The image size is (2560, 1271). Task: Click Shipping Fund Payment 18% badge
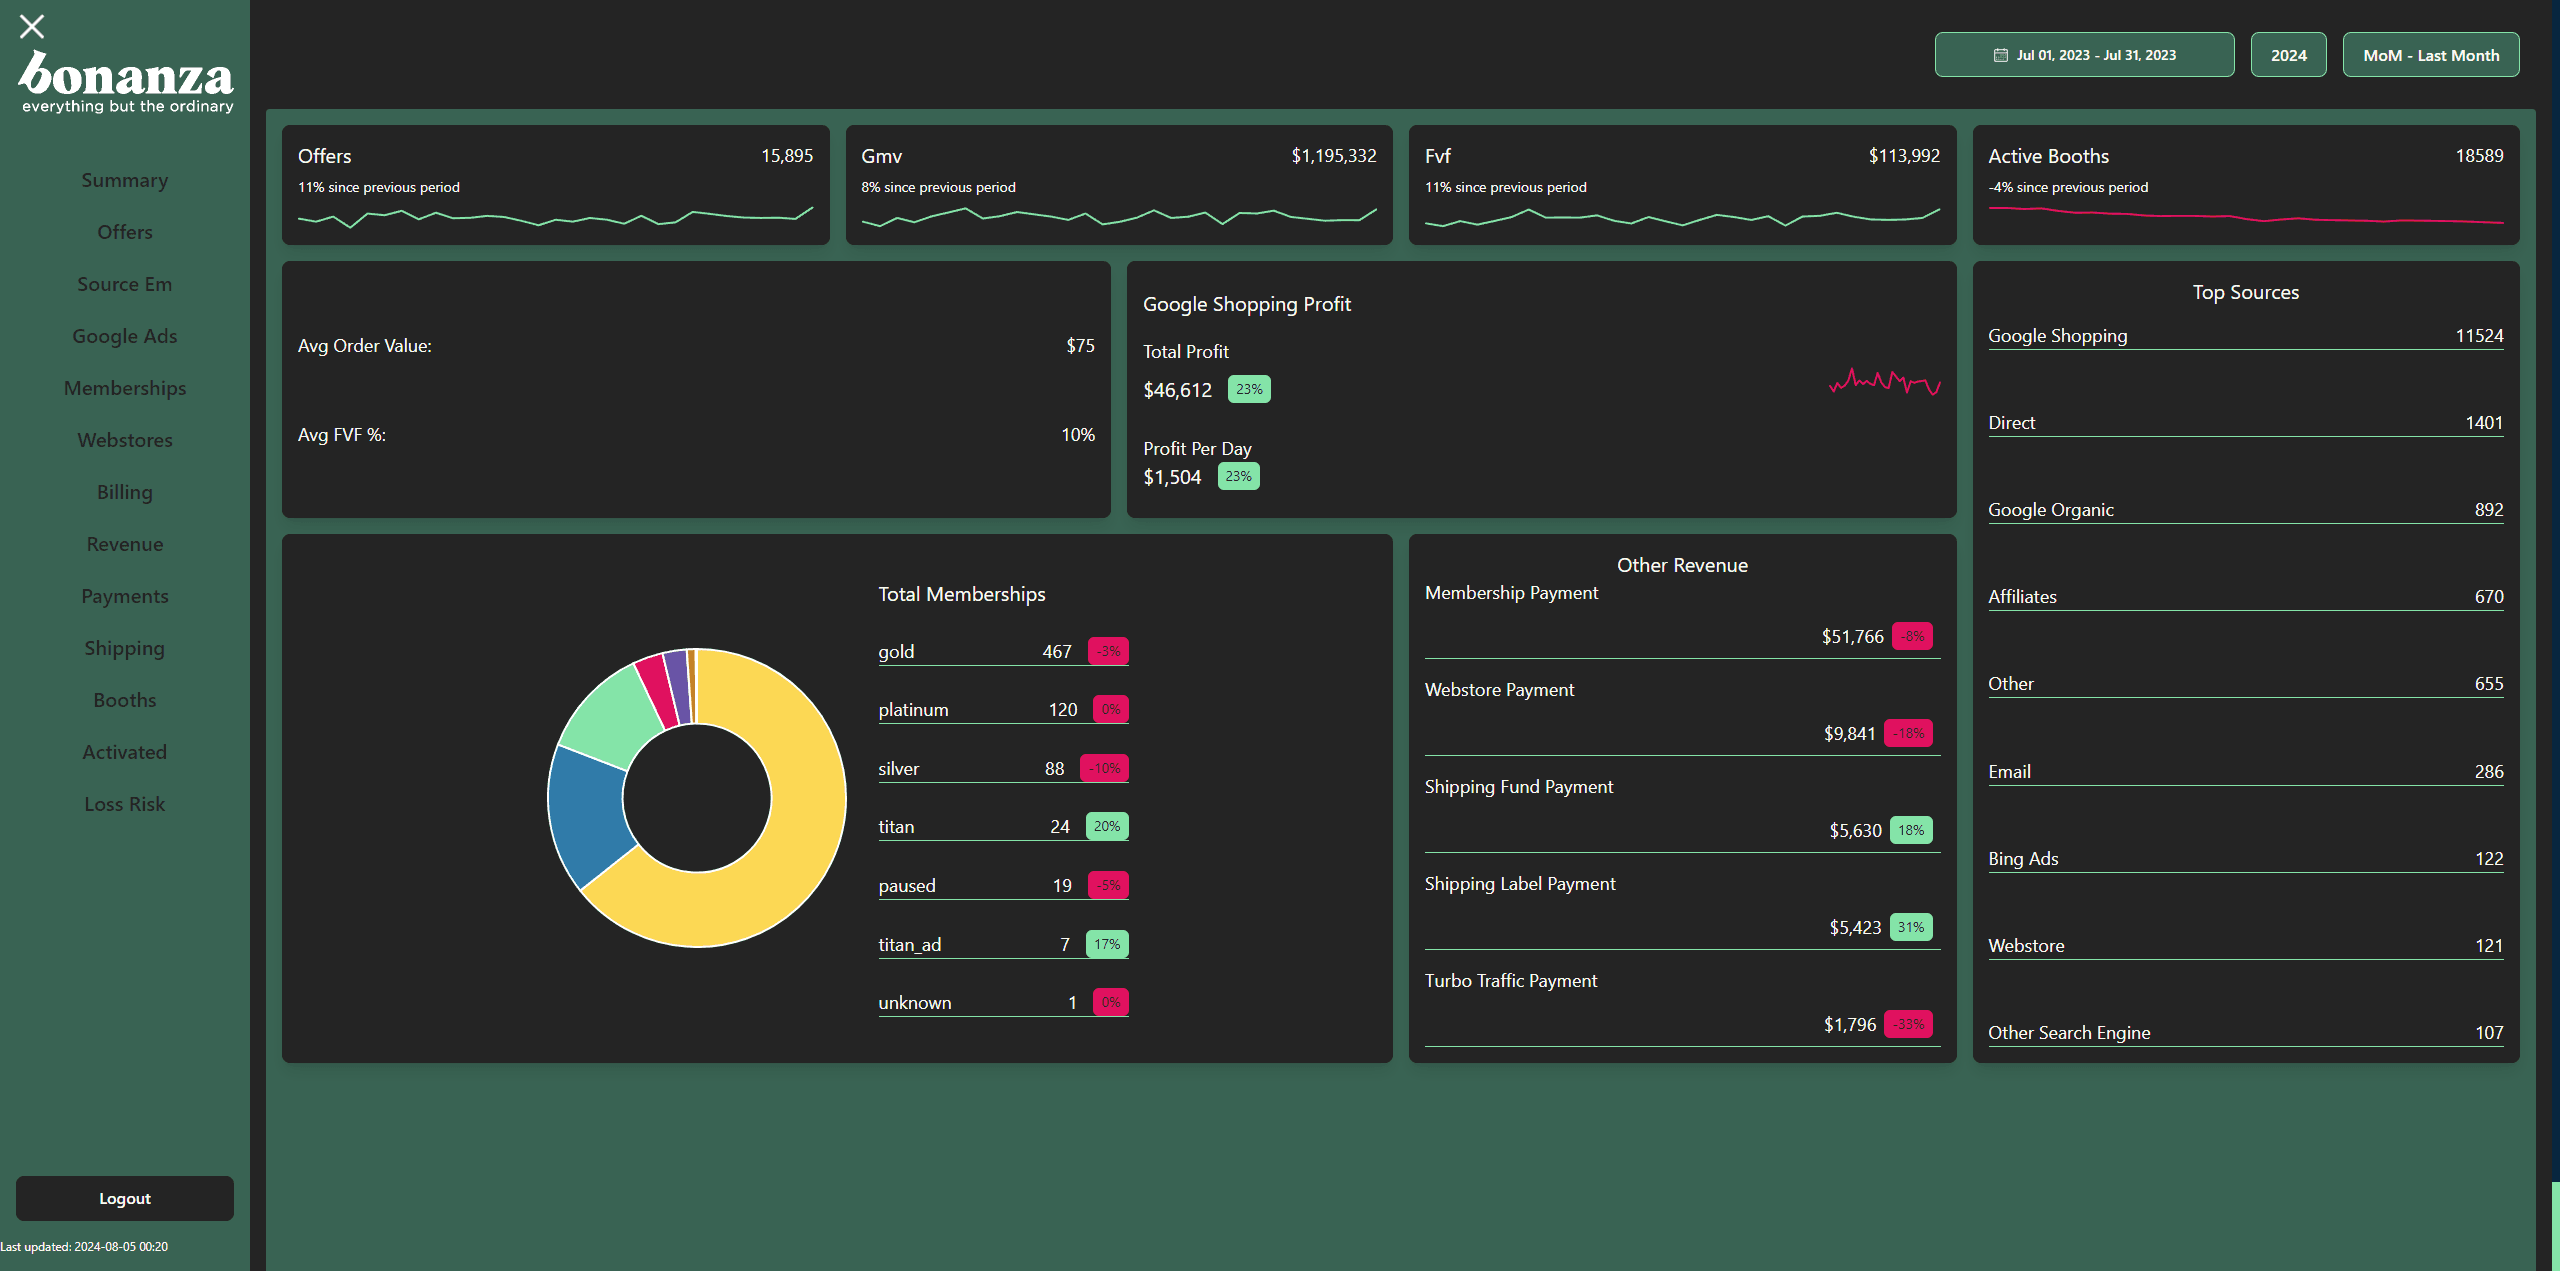tap(1911, 830)
